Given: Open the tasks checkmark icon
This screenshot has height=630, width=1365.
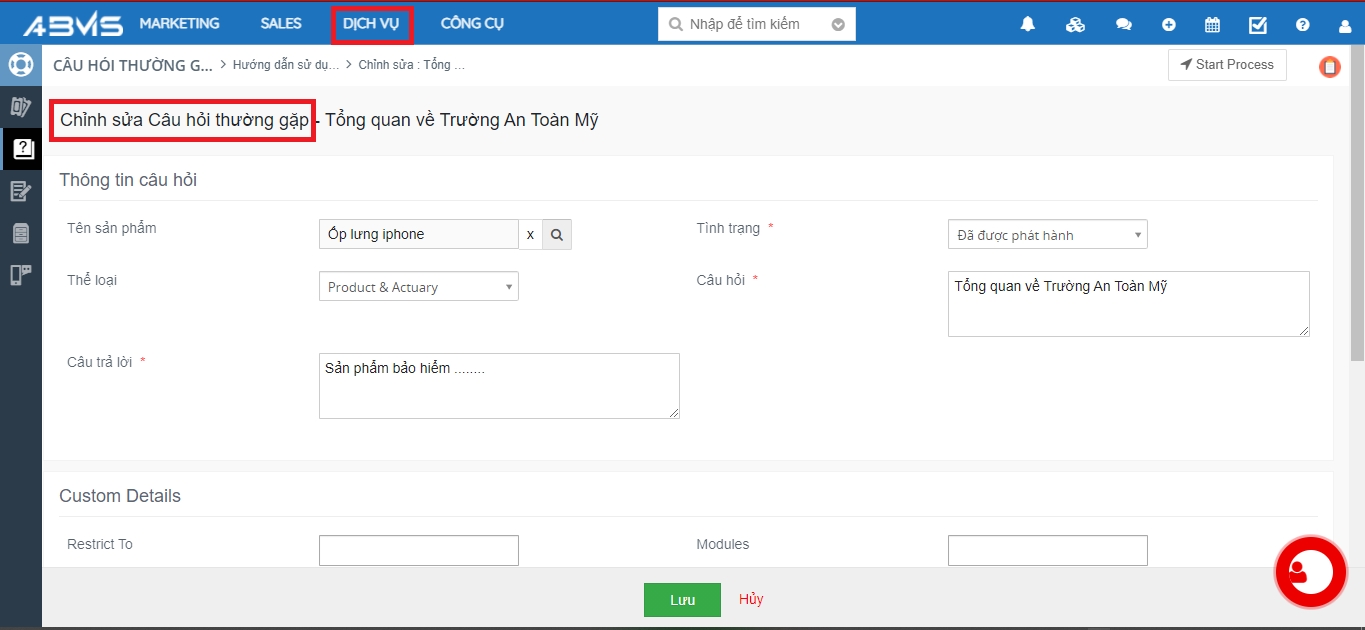Looking at the screenshot, I should 1258,24.
